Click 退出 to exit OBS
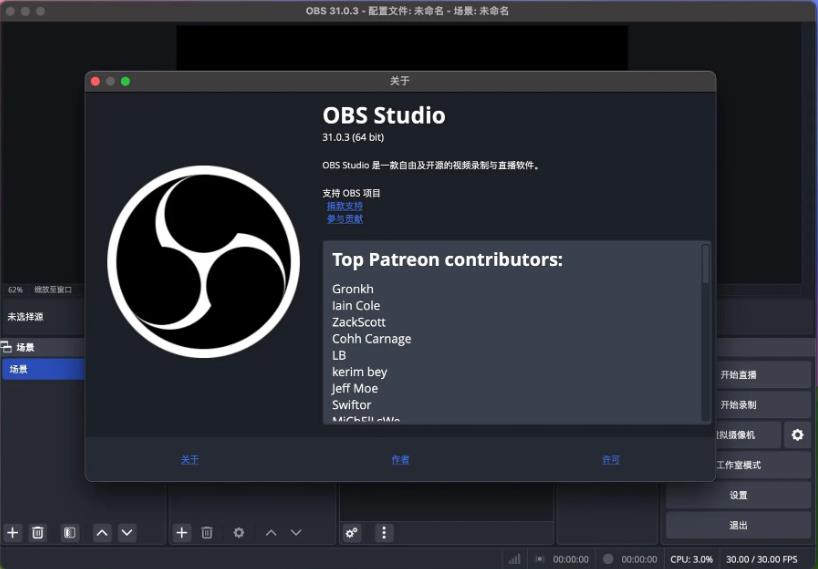The image size is (818, 569). [x=738, y=525]
